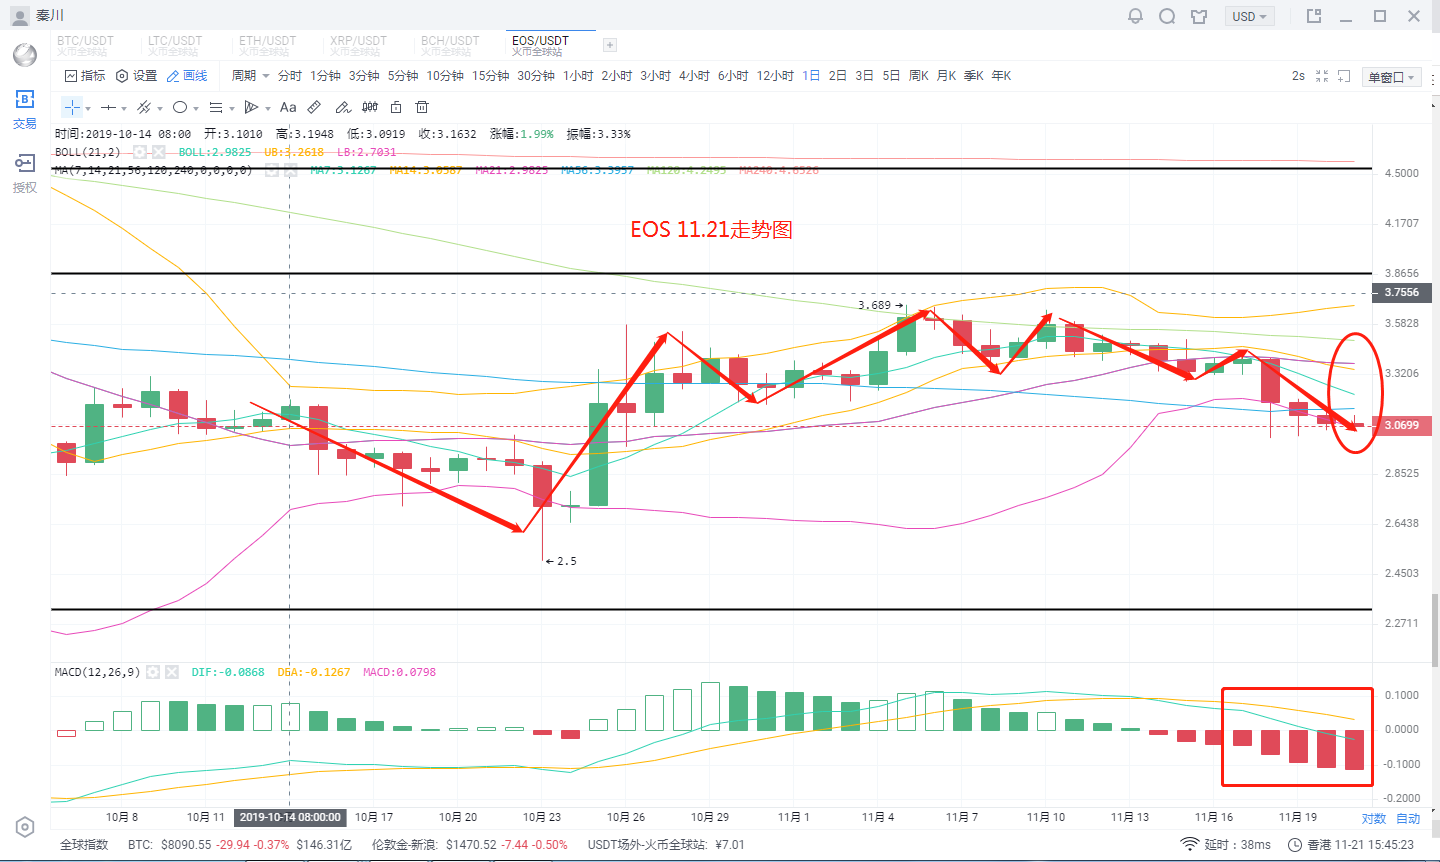This screenshot has width=1440, height=862.
Task: Click 全球指数 in status bar
Action: 84,845
